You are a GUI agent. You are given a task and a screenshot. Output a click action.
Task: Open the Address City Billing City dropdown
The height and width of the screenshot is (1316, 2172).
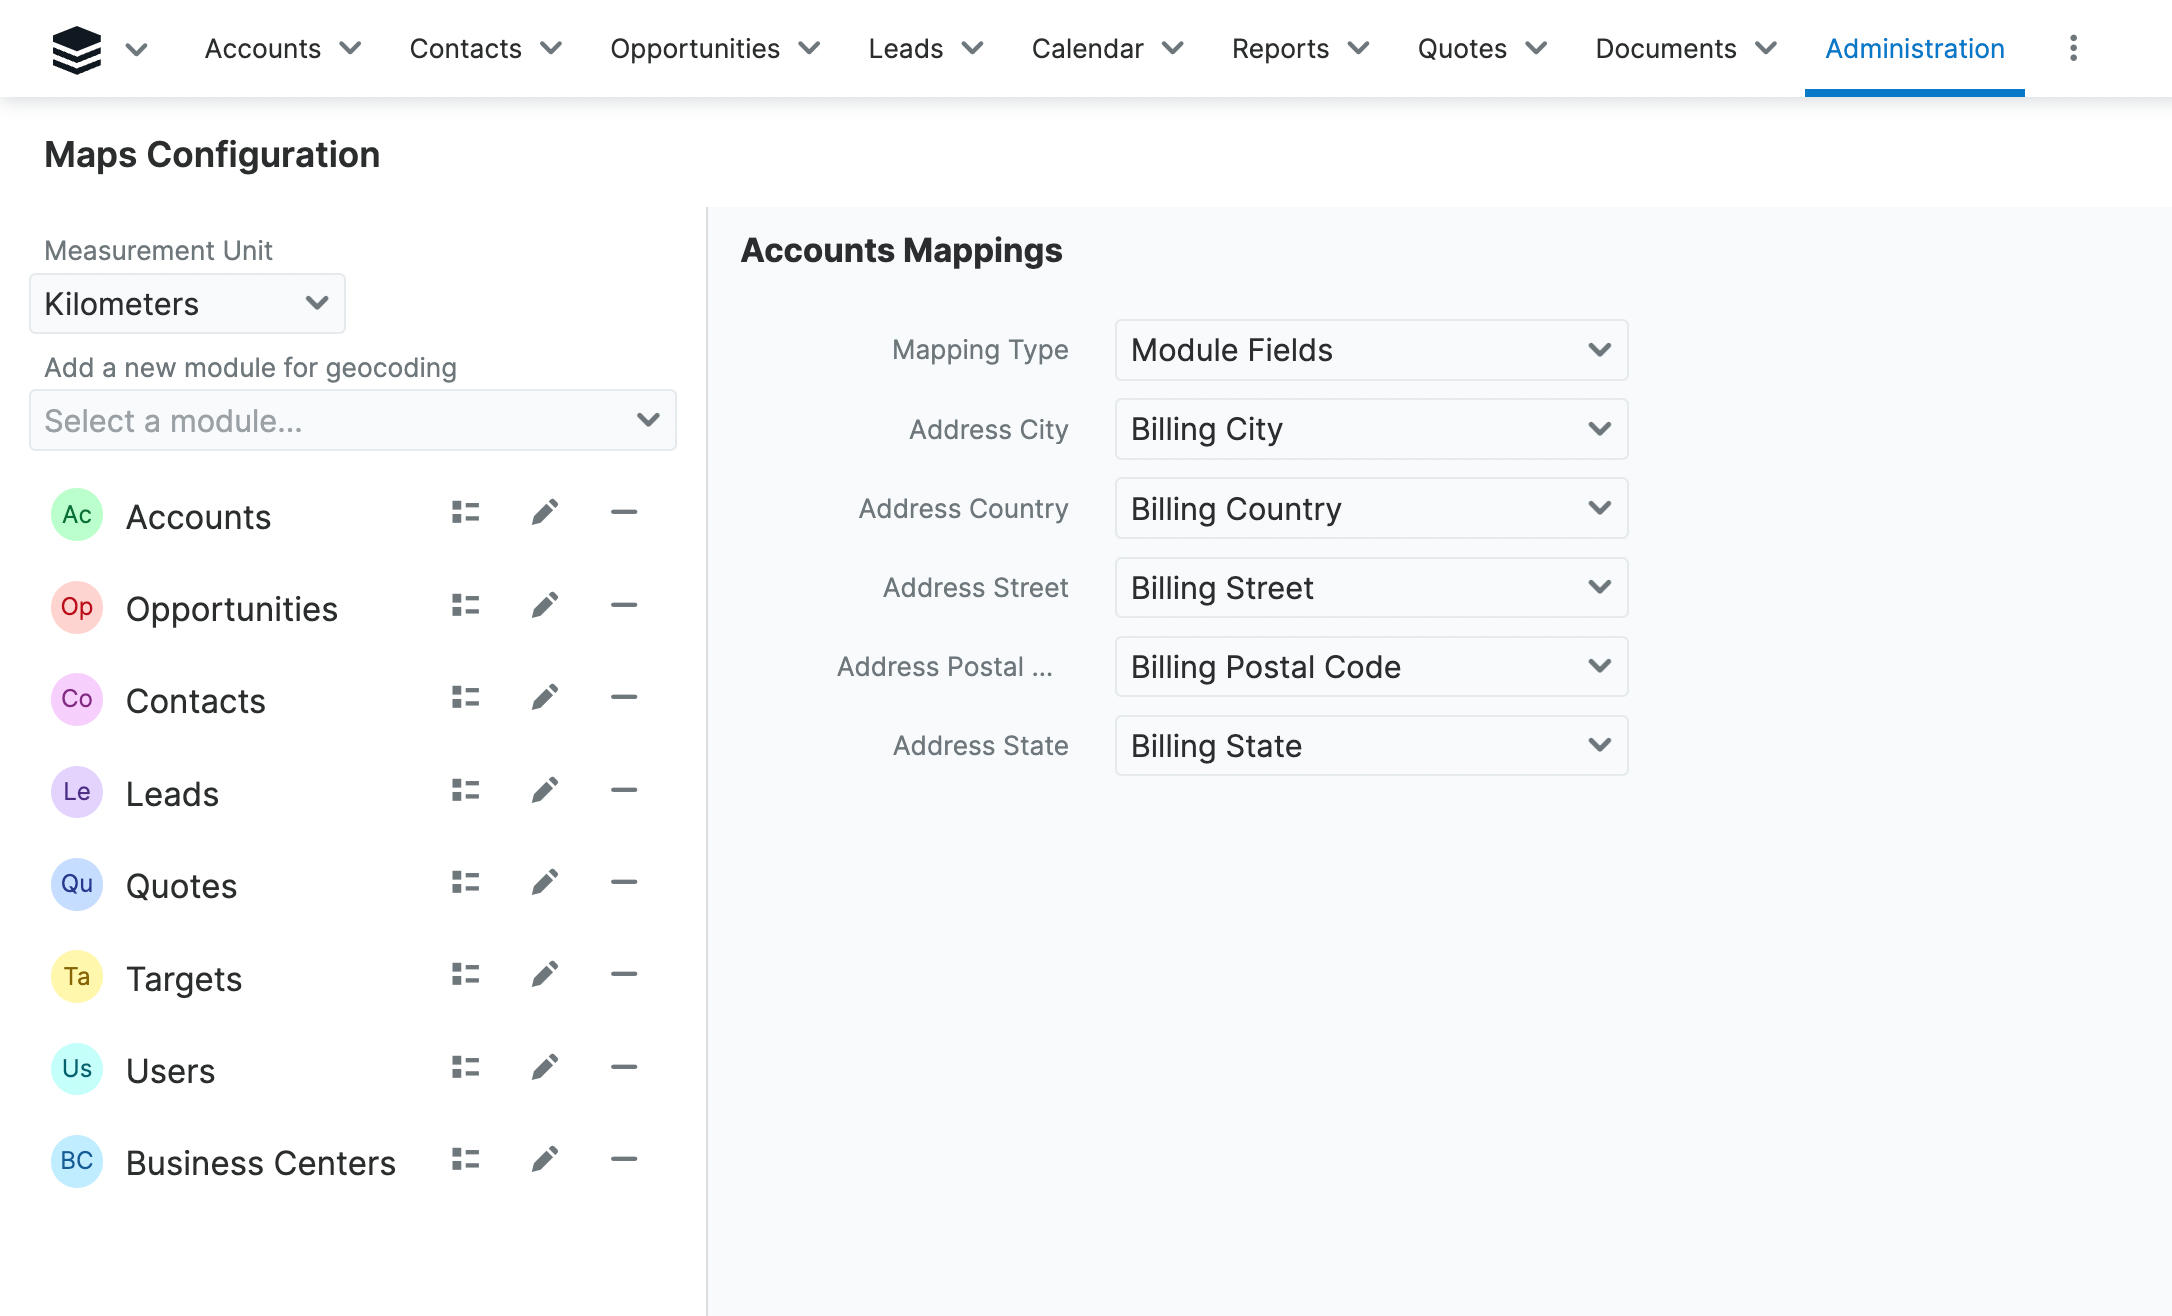(1371, 429)
